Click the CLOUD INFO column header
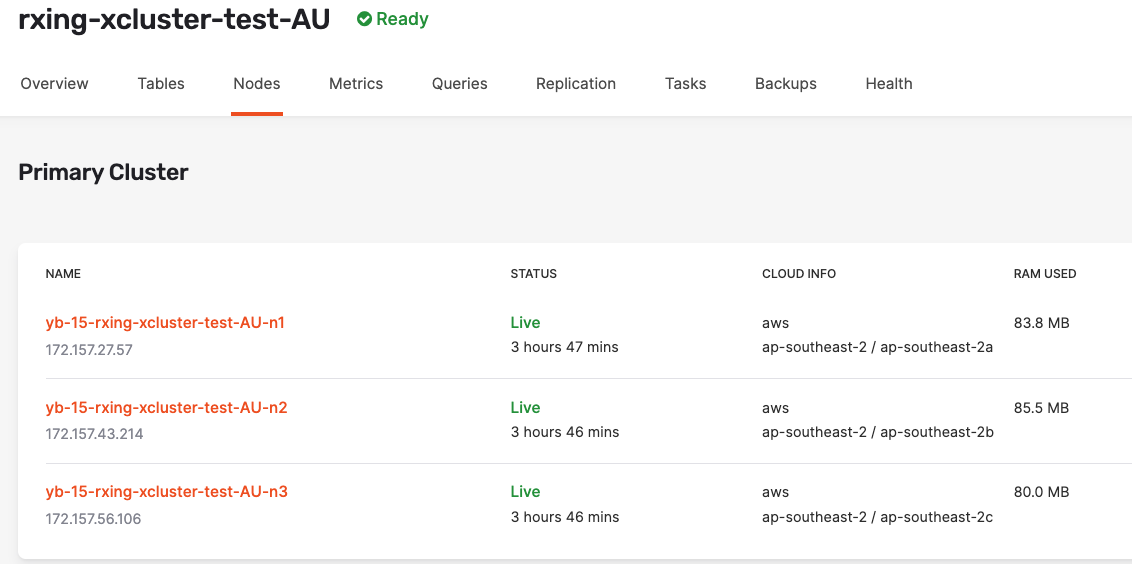 pos(799,274)
